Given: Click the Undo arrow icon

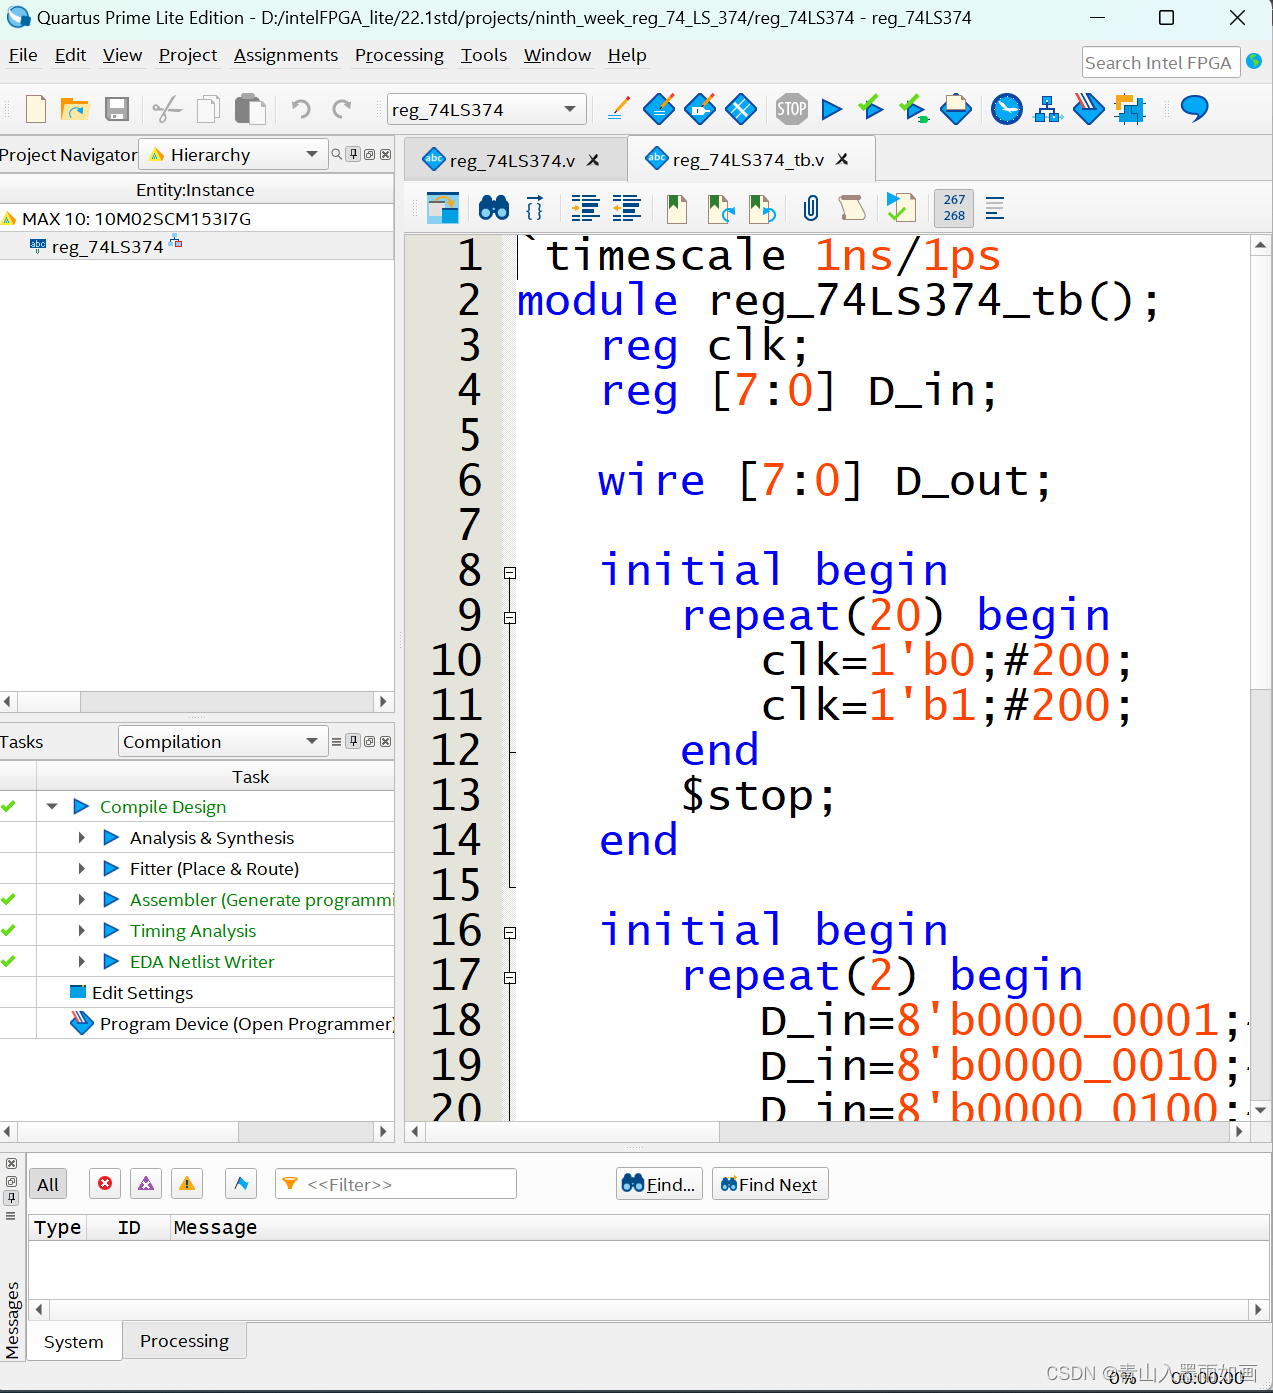Looking at the screenshot, I should 301,109.
